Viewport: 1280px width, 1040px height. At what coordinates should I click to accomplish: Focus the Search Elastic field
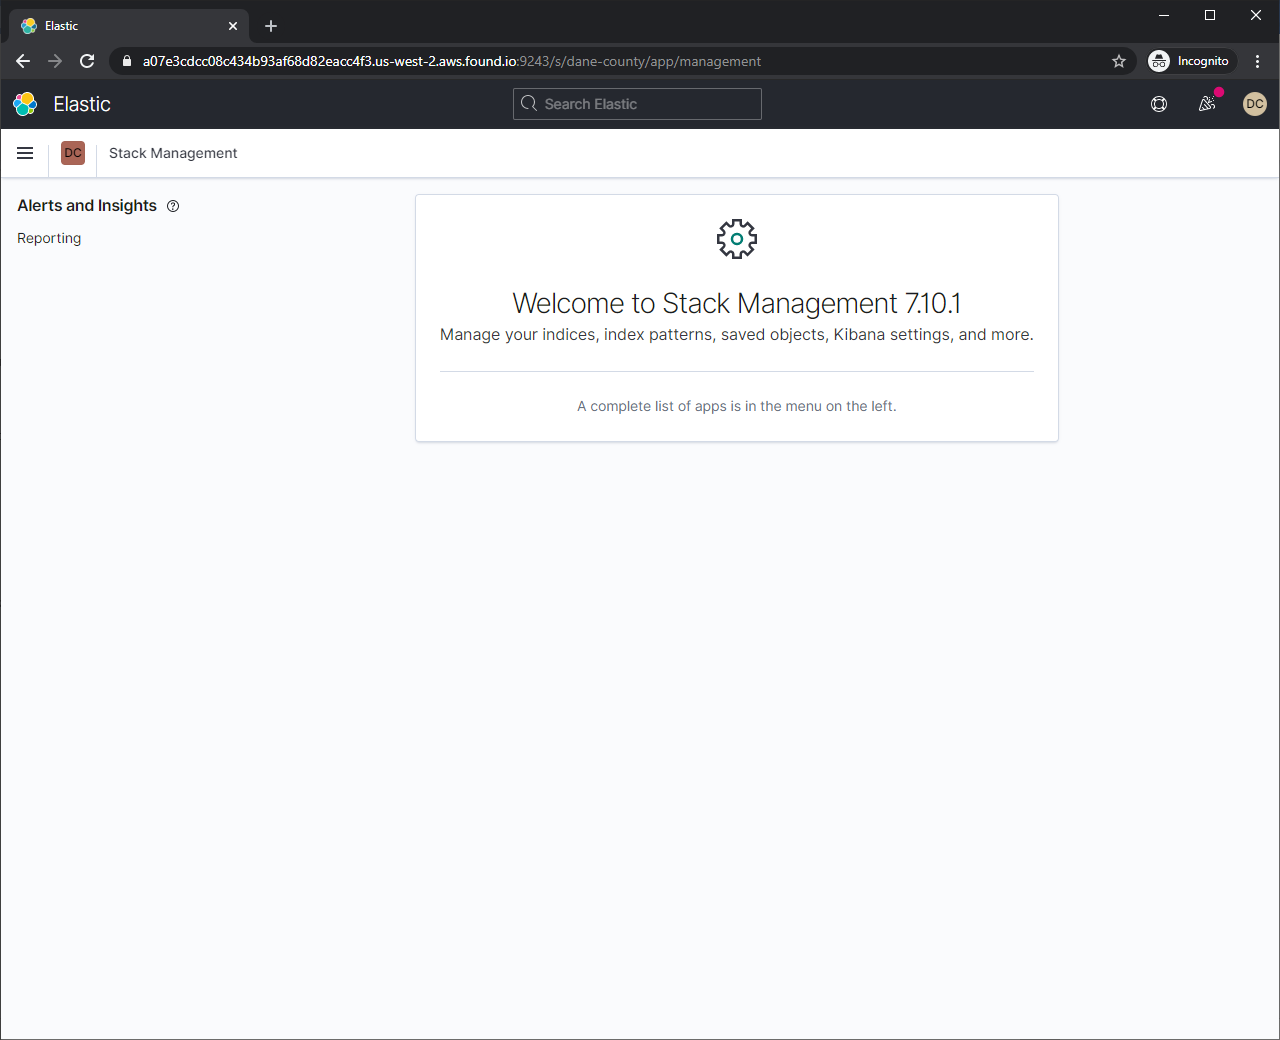click(x=637, y=104)
